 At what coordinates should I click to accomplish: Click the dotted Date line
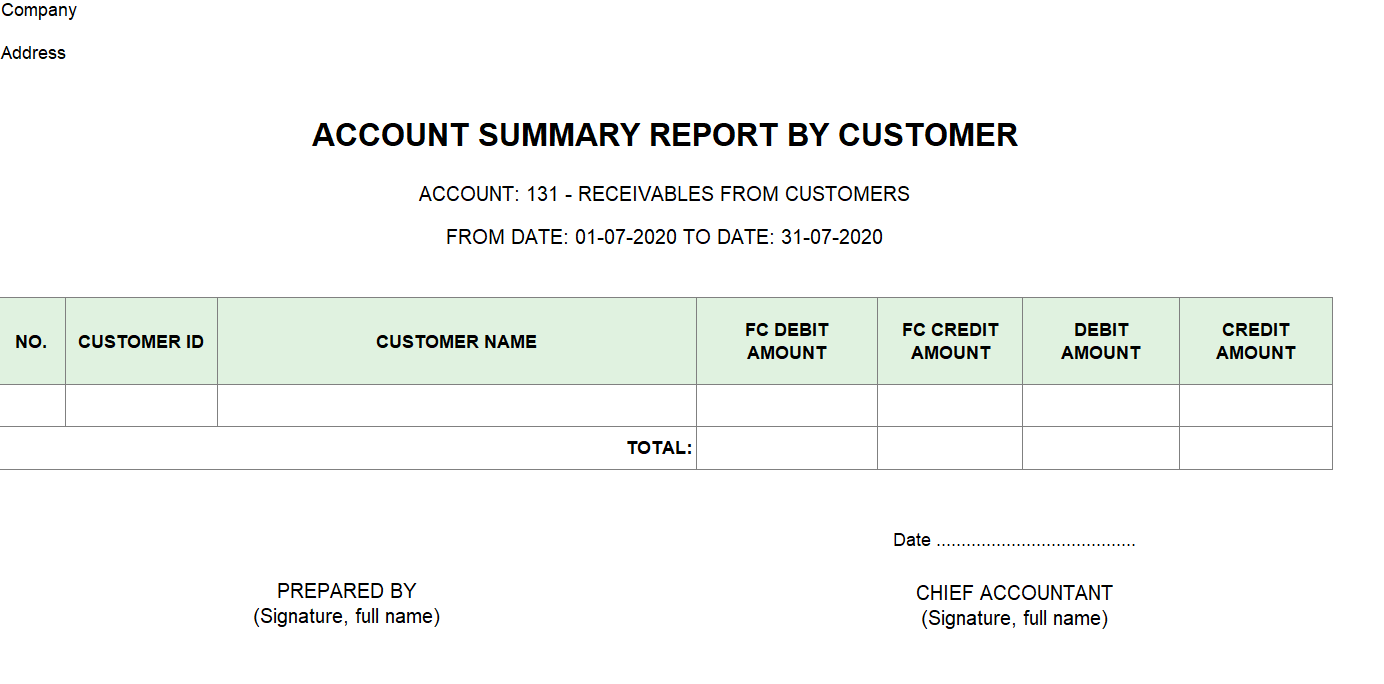click(1014, 540)
